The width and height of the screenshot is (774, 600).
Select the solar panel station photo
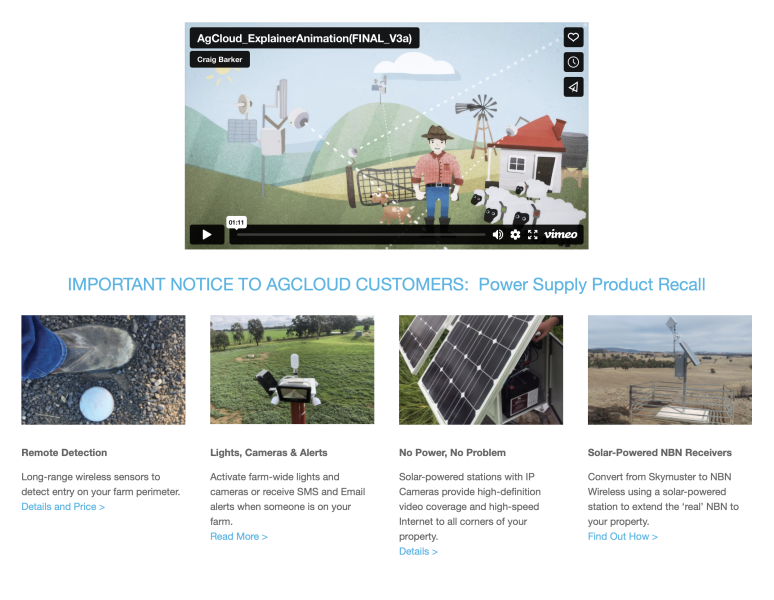click(x=481, y=370)
